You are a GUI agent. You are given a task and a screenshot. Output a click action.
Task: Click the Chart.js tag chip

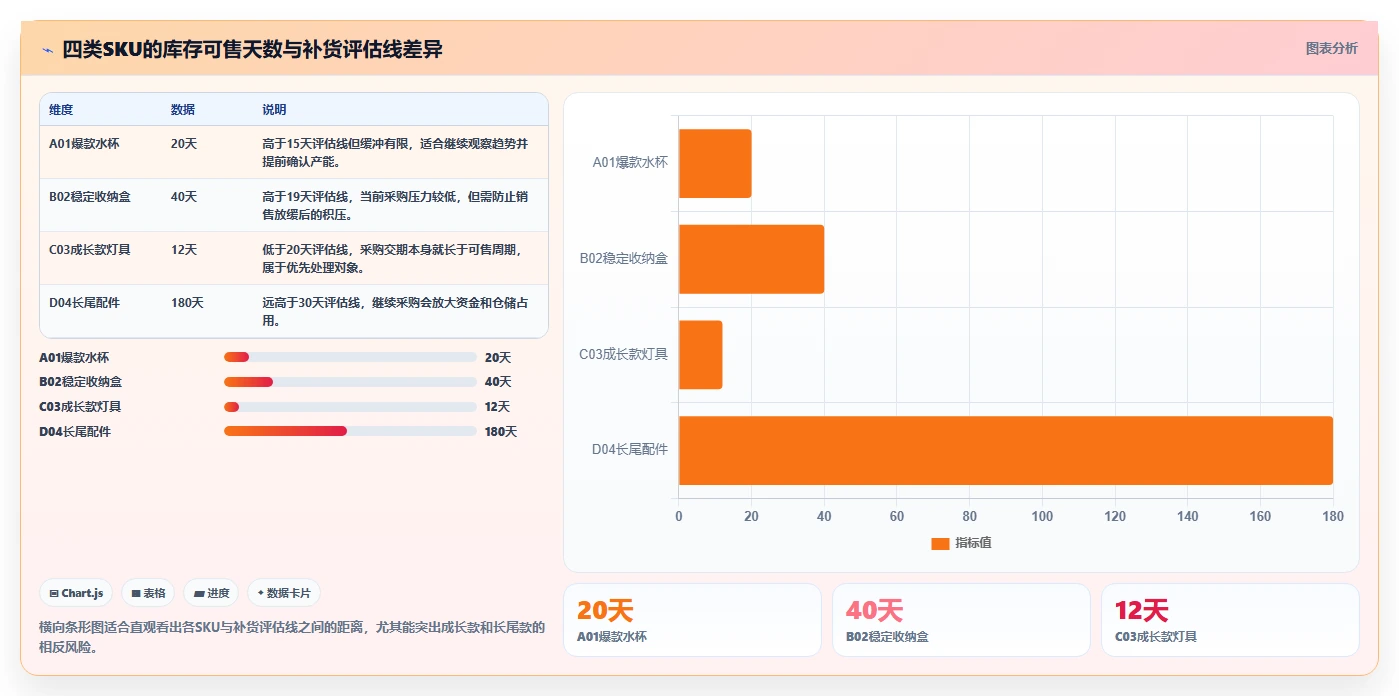(77, 593)
